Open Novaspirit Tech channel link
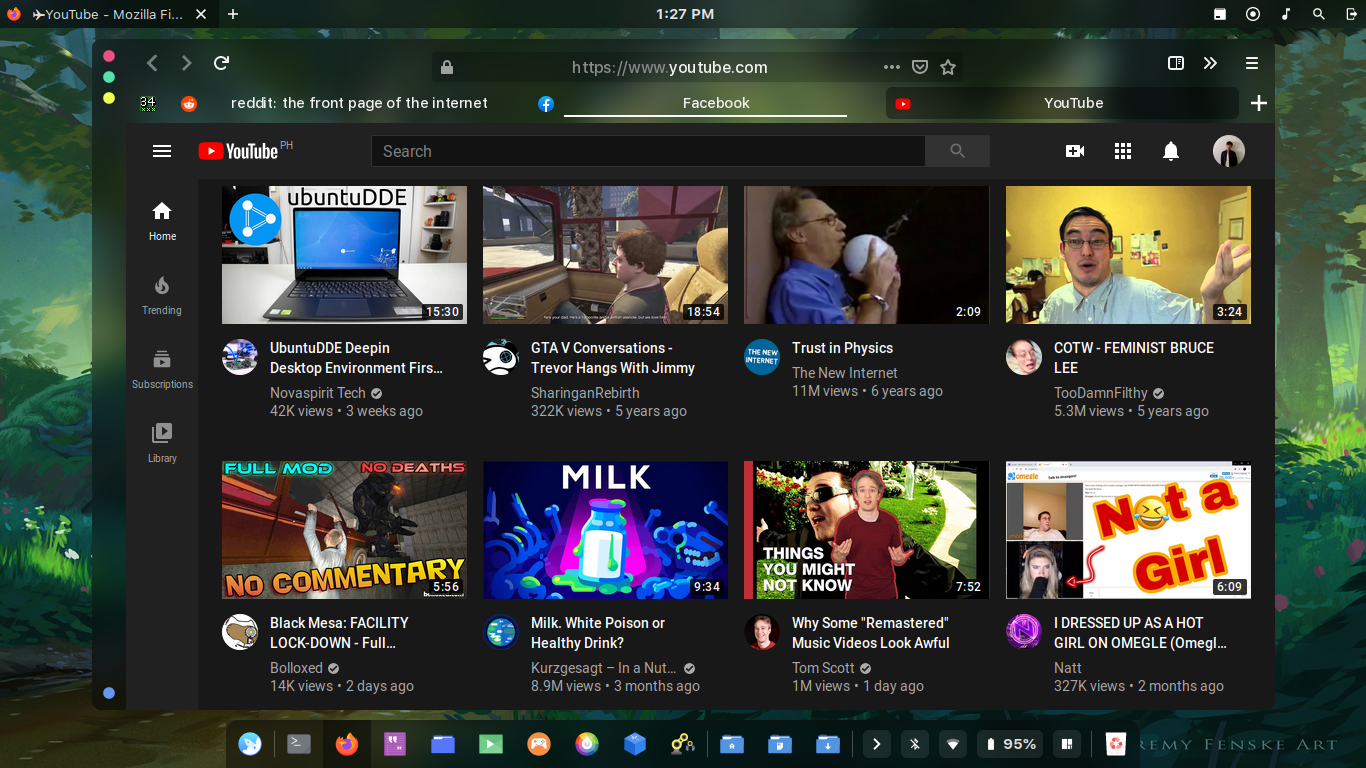 coord(318,393)
